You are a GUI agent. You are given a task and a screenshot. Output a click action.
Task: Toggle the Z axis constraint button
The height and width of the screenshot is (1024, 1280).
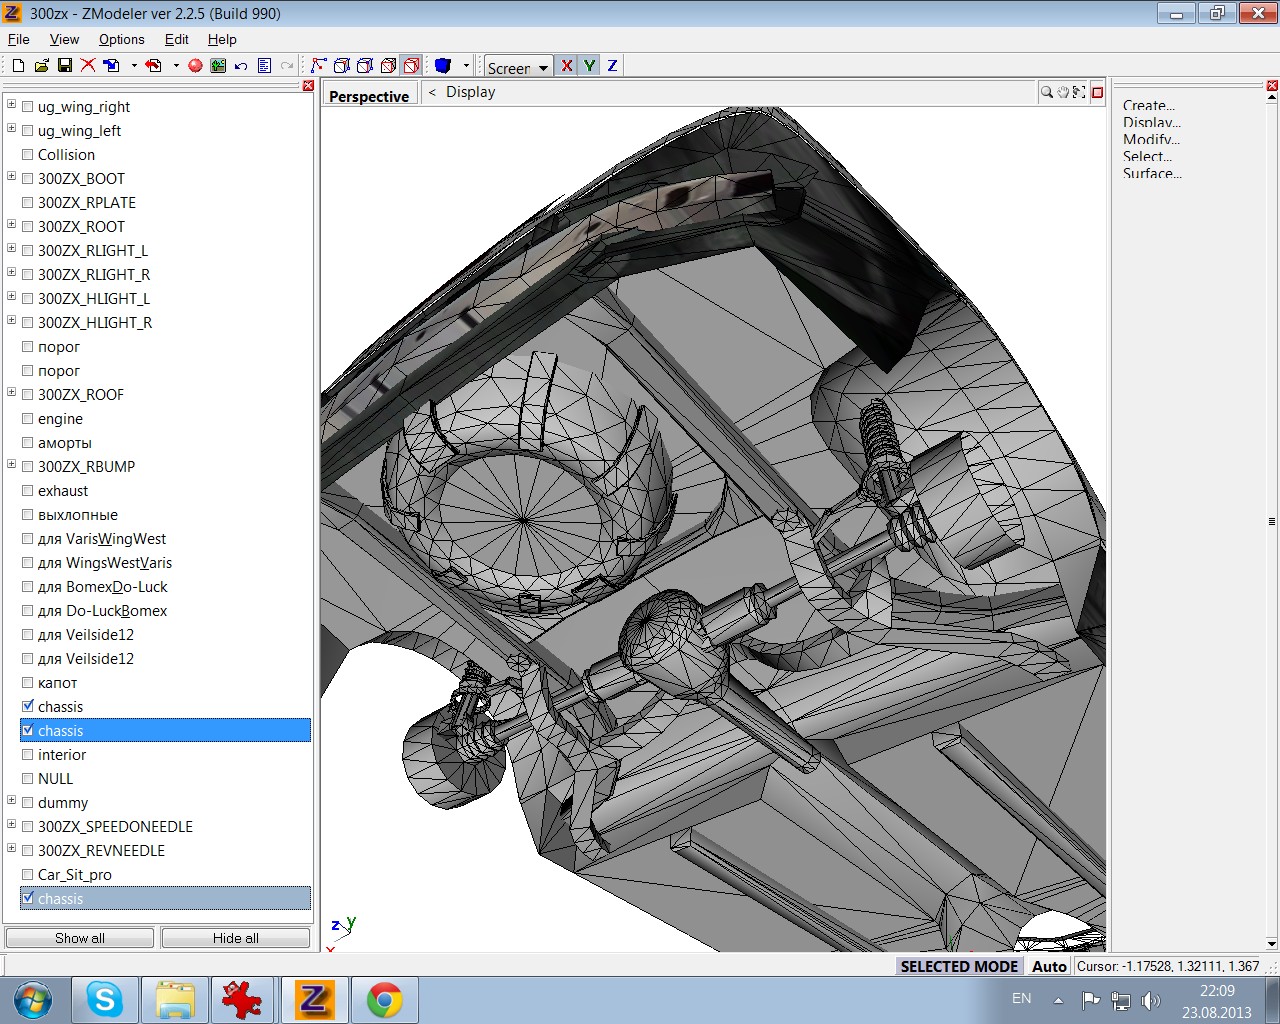coord(612,66)
